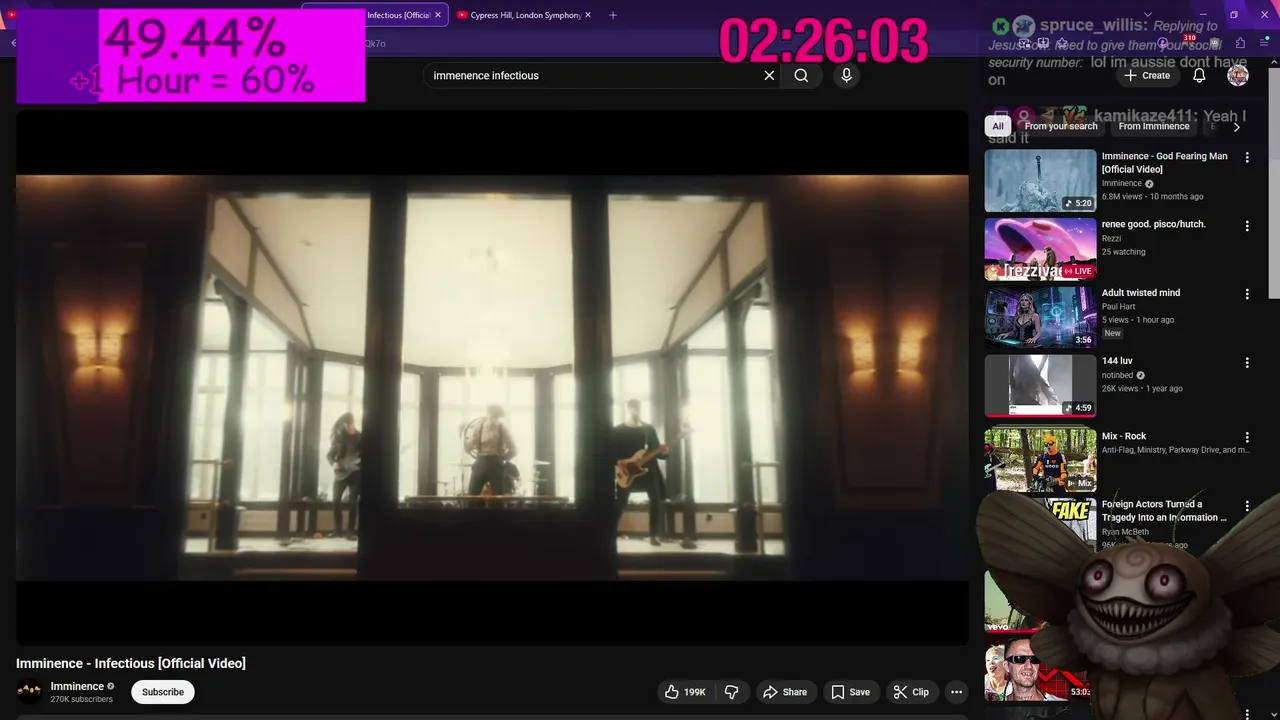Viewport: 1280px width, 720px height.
Task: Click the 144 luv thumbnail
Action: pyautogui.click(x=1040, y=385)
